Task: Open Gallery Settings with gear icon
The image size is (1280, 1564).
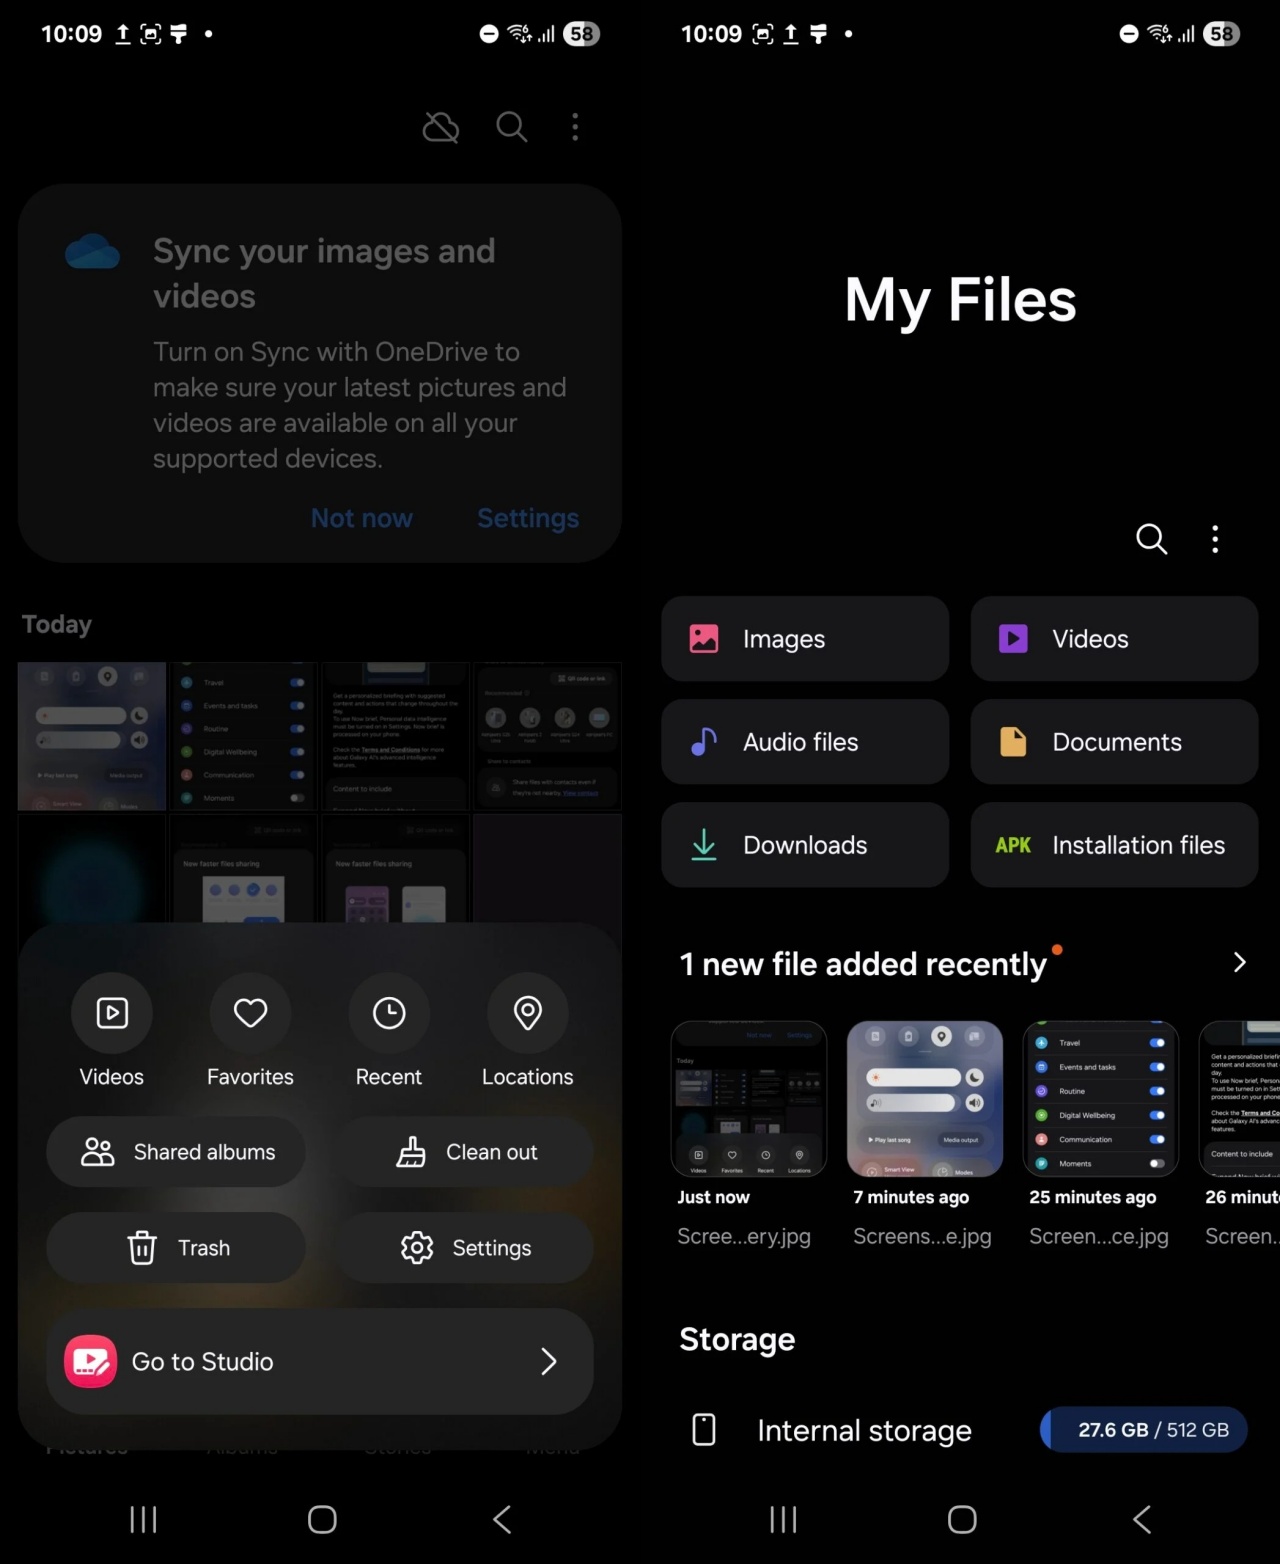Action: (465, 1248)
